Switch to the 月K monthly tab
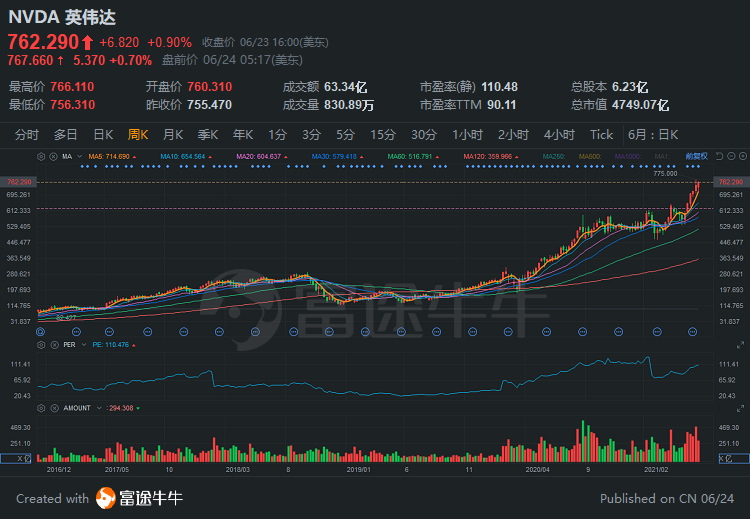This screenshot has width=750, height=519. (x=173, y=135)
